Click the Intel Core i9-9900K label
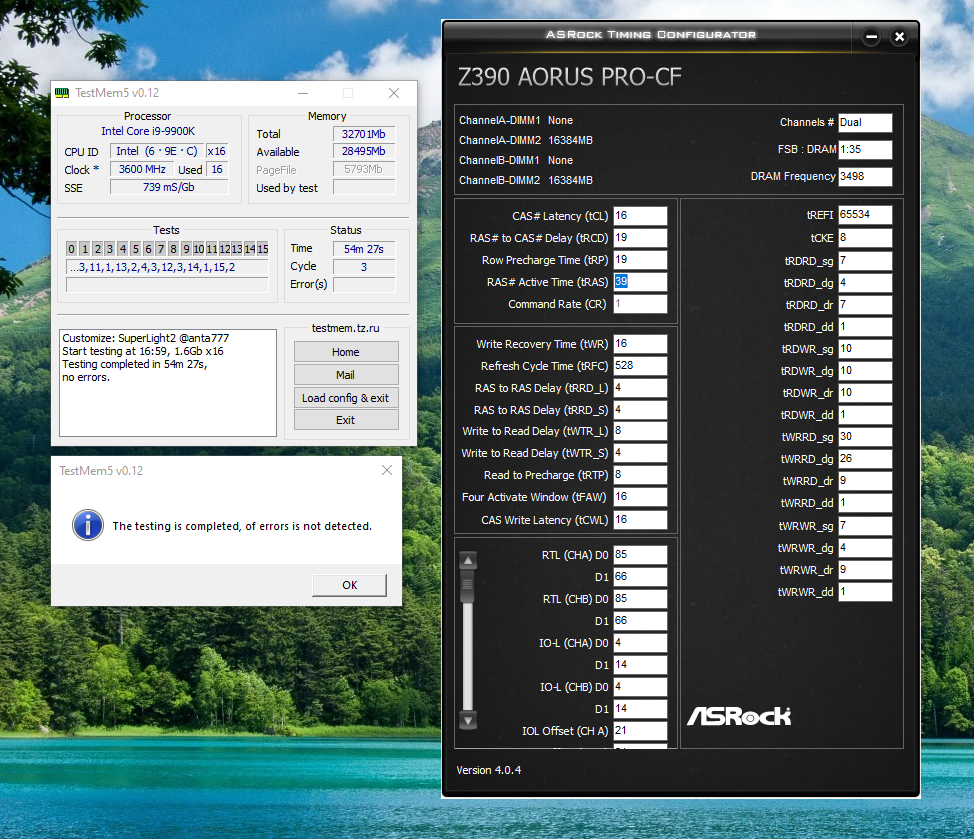 (148, 131)
